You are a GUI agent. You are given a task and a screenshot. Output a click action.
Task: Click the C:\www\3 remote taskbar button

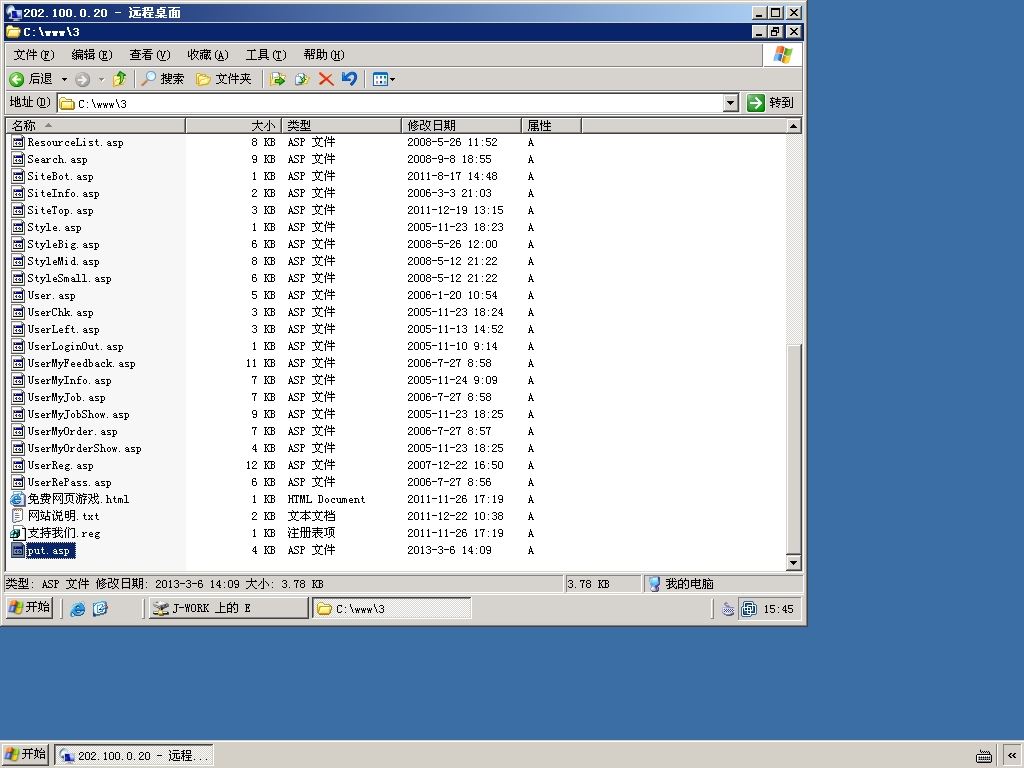392,608
